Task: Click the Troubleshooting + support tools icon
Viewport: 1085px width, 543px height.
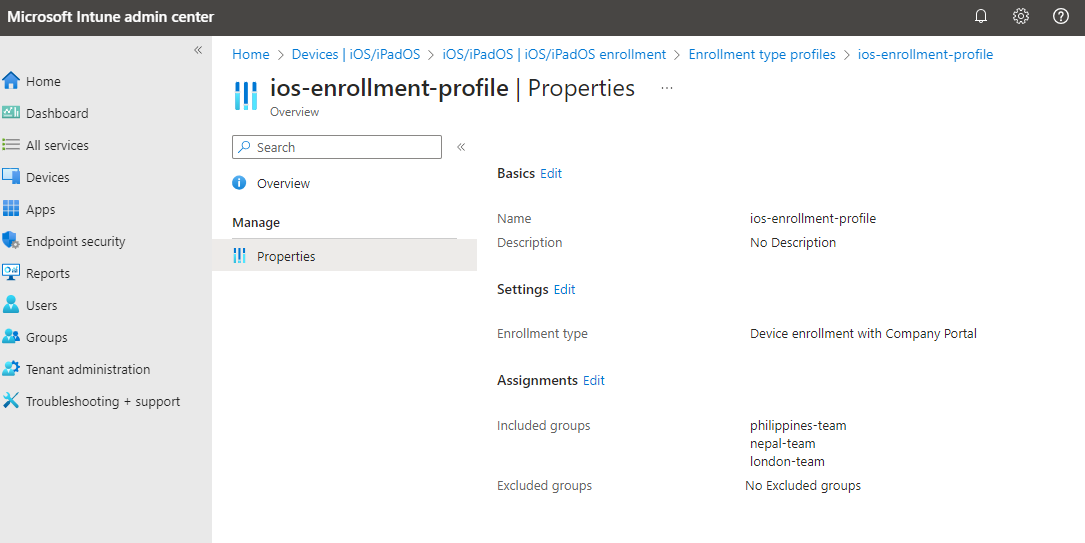Action: (x=11, y=401)
